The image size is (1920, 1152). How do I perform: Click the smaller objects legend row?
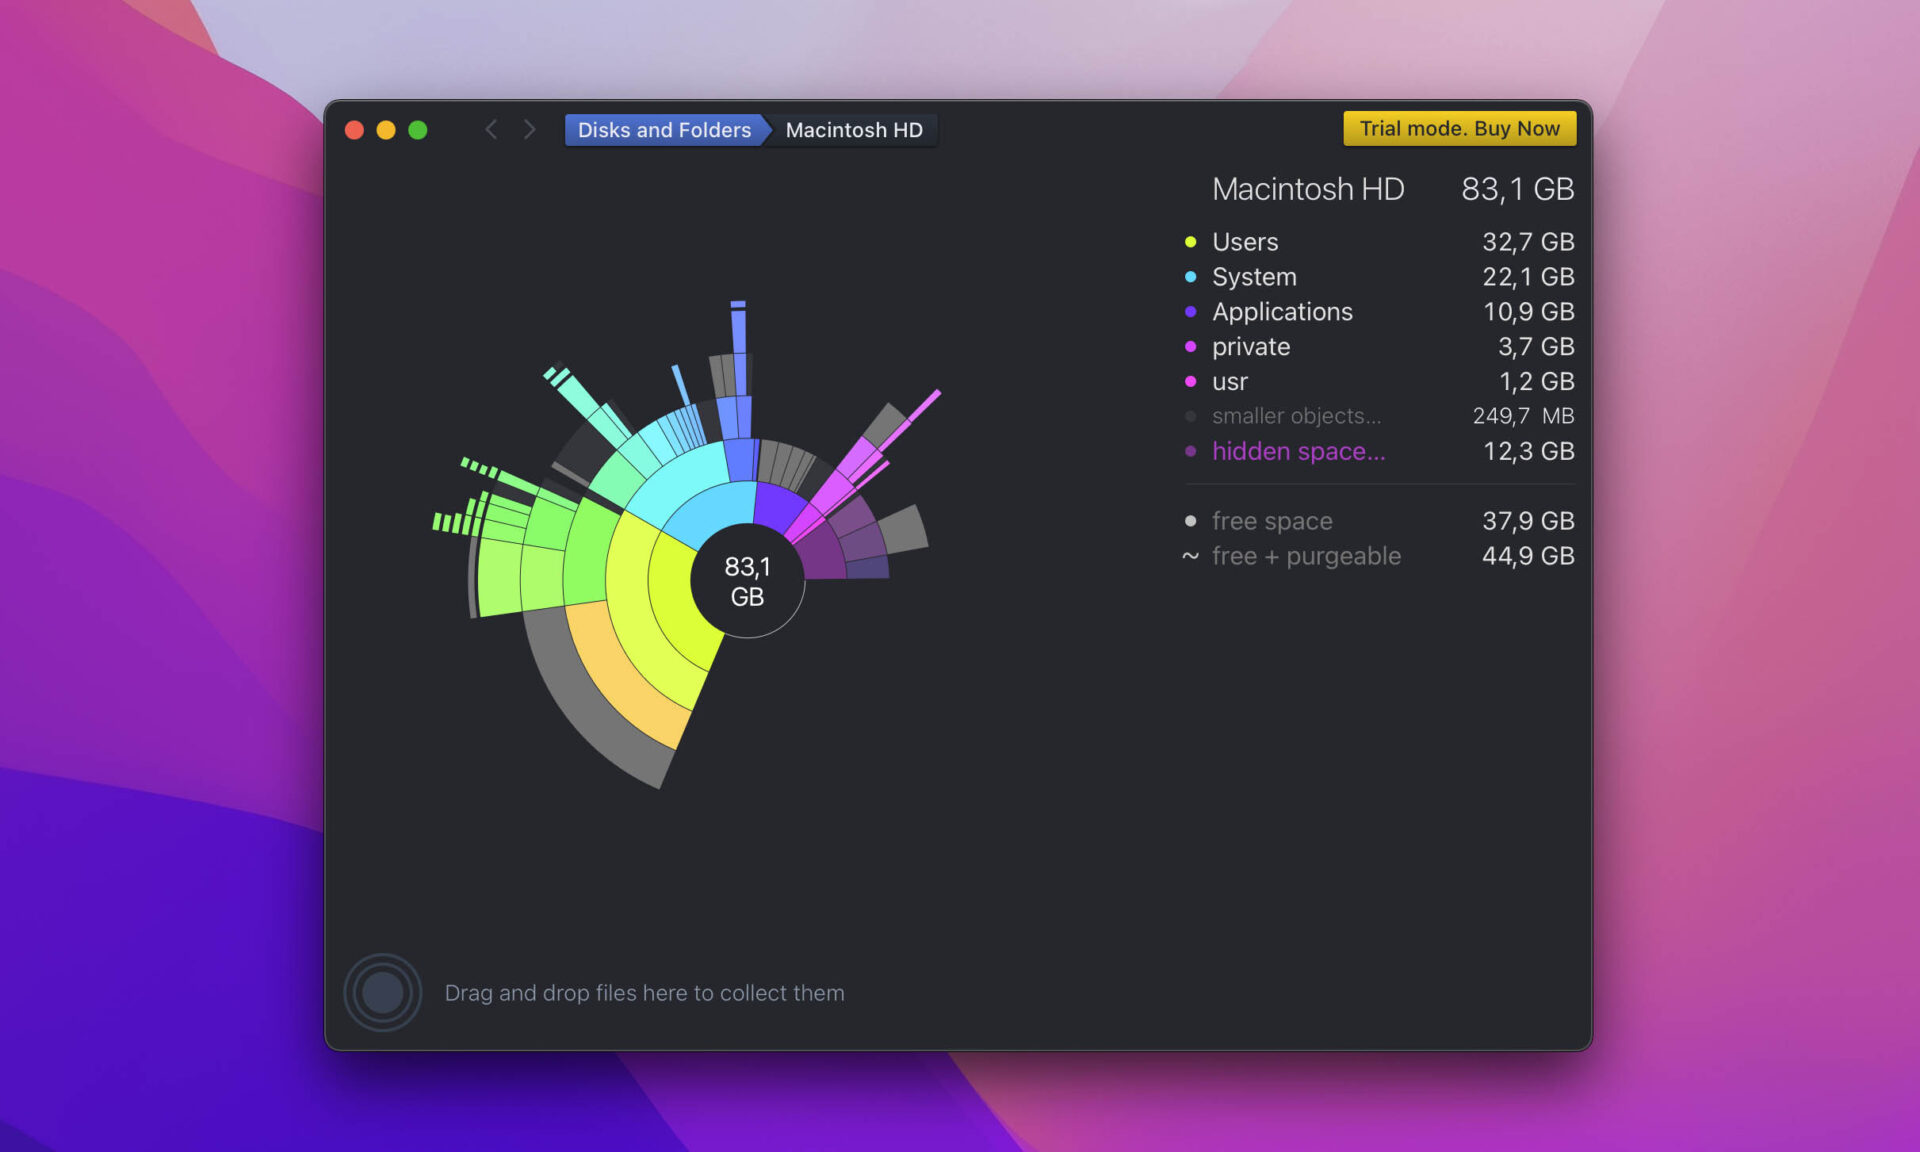point(1295,416)
